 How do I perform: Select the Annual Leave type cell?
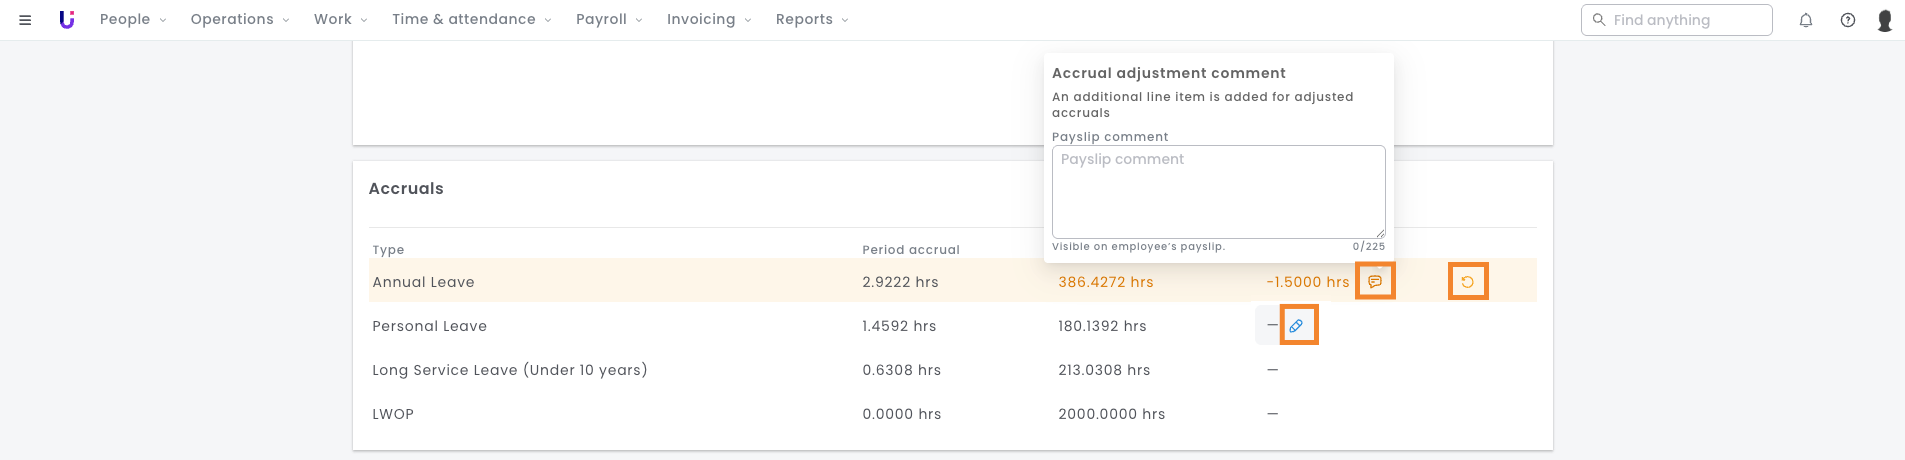pyautogui.click(x=423, y=282)
